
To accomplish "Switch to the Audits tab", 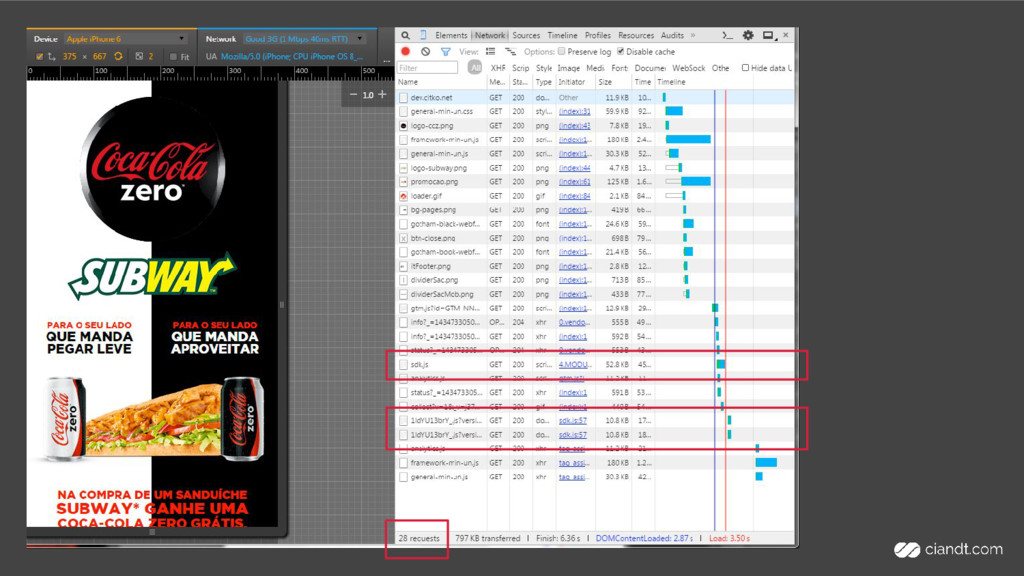I will click(x=672, y=35).
